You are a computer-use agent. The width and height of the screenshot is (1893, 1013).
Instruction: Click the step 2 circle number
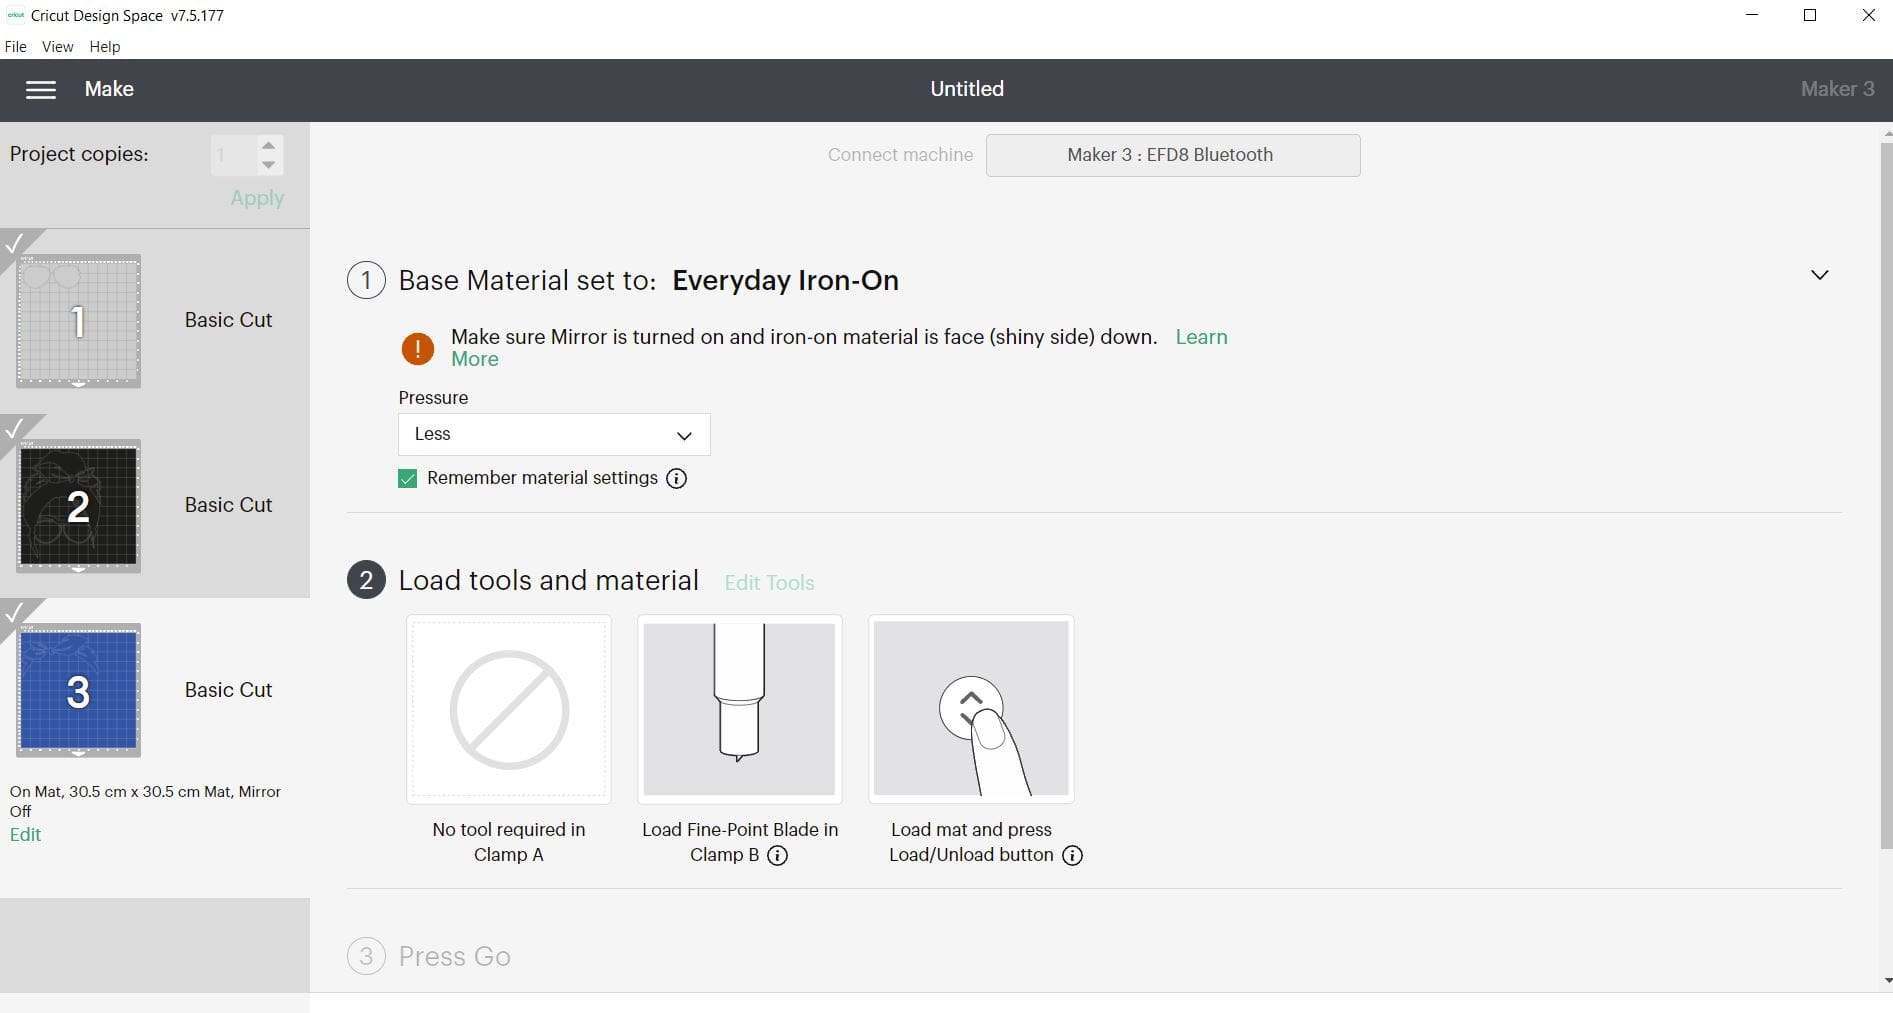(x=366, y=581)
